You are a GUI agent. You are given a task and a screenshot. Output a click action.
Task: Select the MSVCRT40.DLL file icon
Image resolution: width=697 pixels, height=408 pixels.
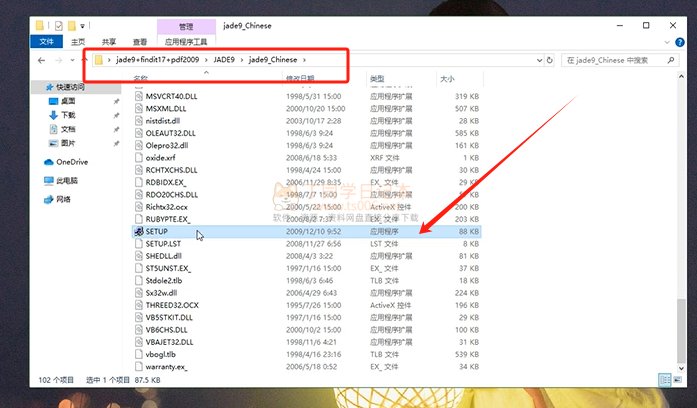139,96
